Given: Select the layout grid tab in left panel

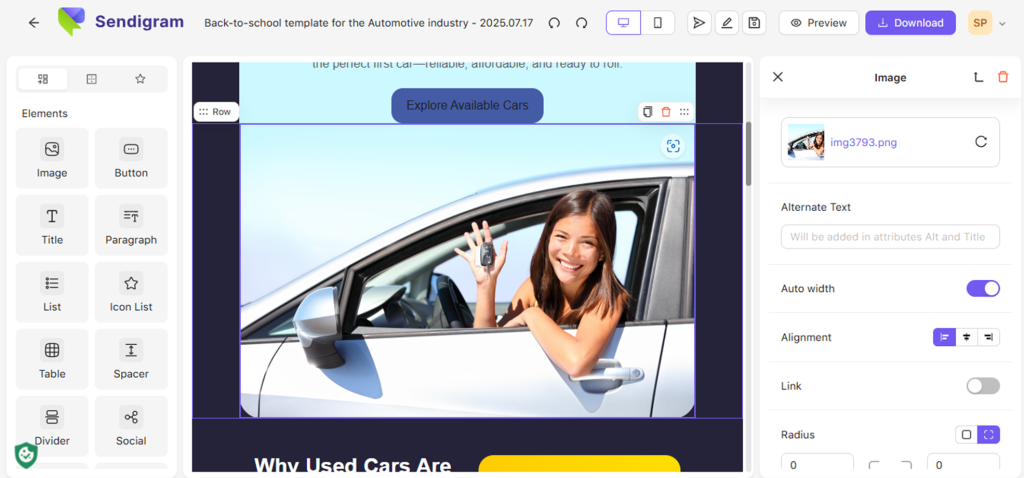Looking at the screenshot, I should tap(91, 79).
